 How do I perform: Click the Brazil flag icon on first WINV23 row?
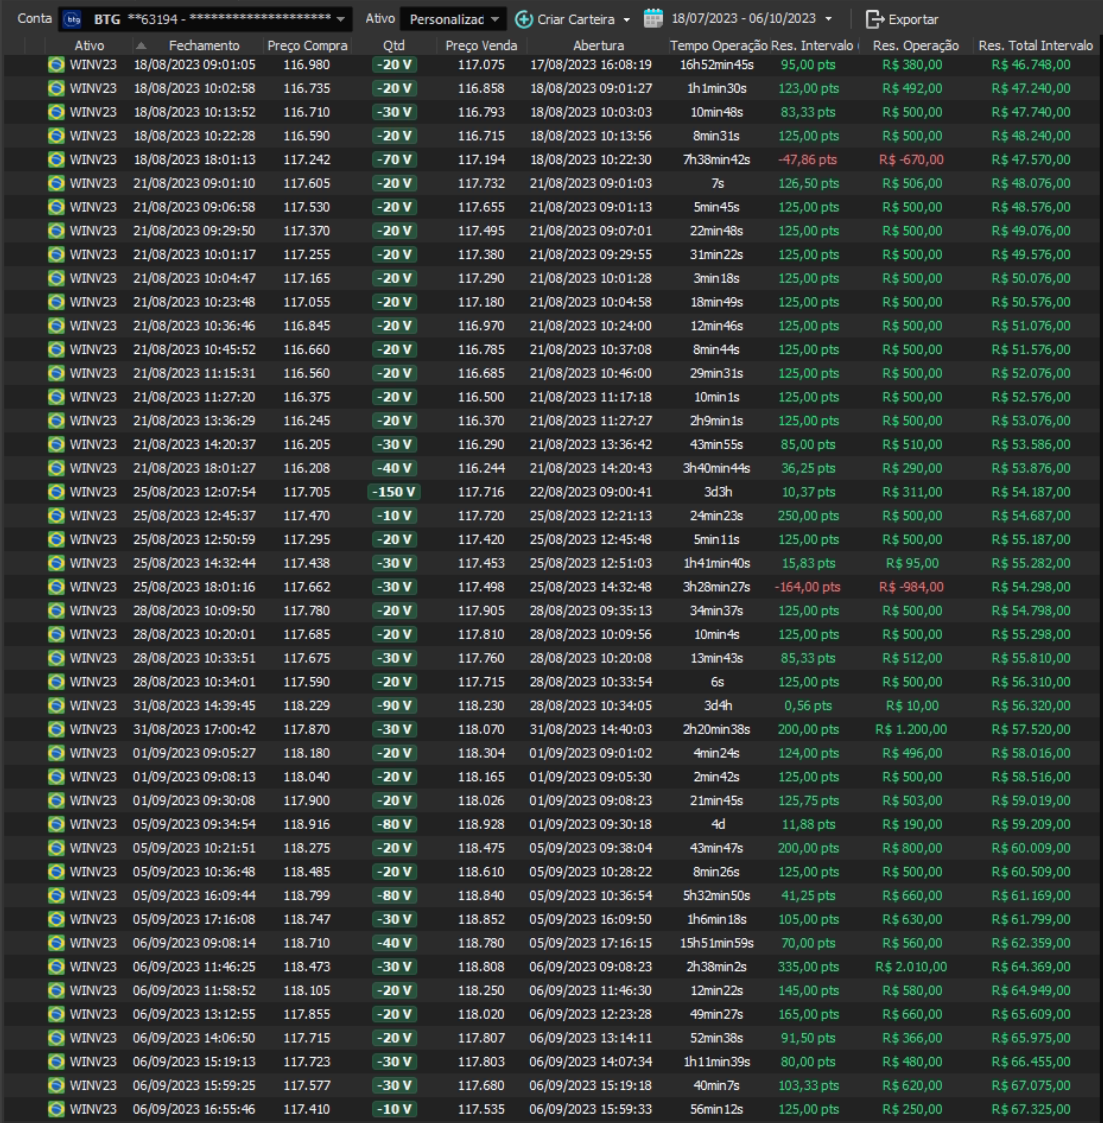56,65
